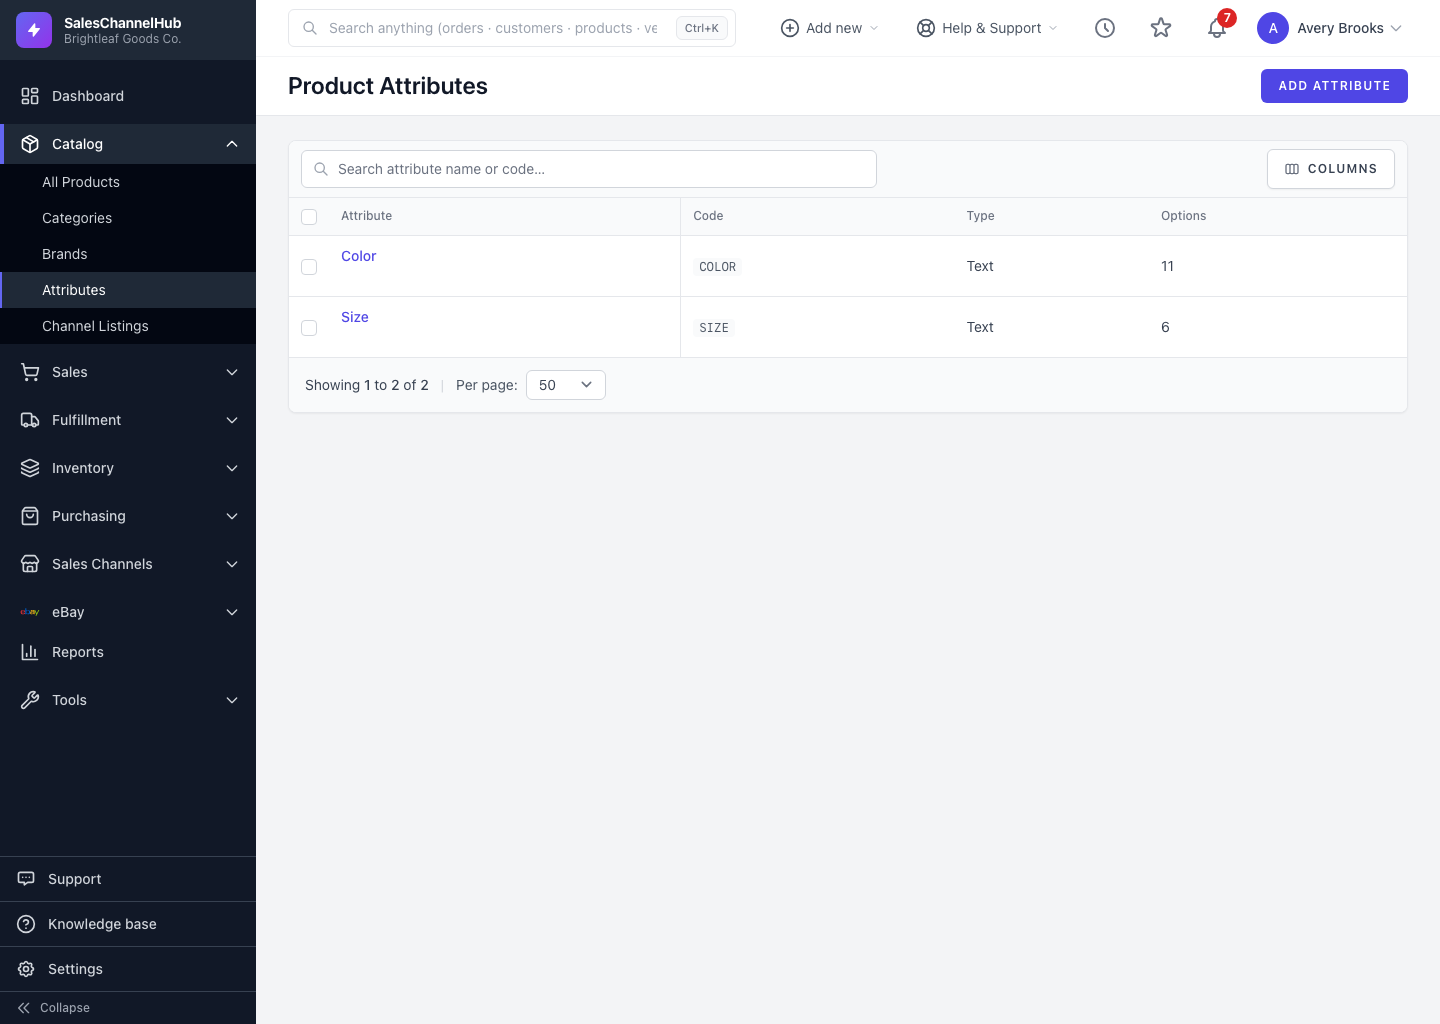Click the Knowledge base question icon
This screenshot has width=1440, height=1024.
(x=26, y=924)
